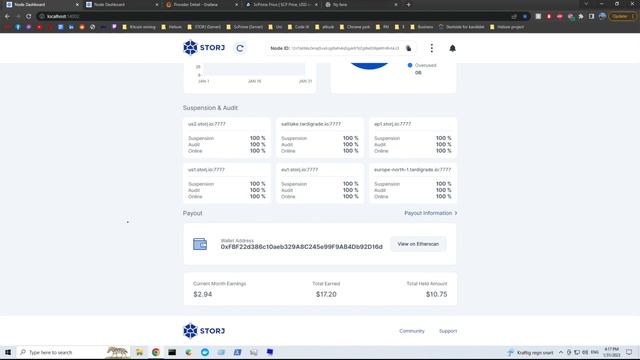The image size is (640, 360).
Task: Click the europe-north-1.tardigrade.io:7777 card title
Action: tap(412, 170)
